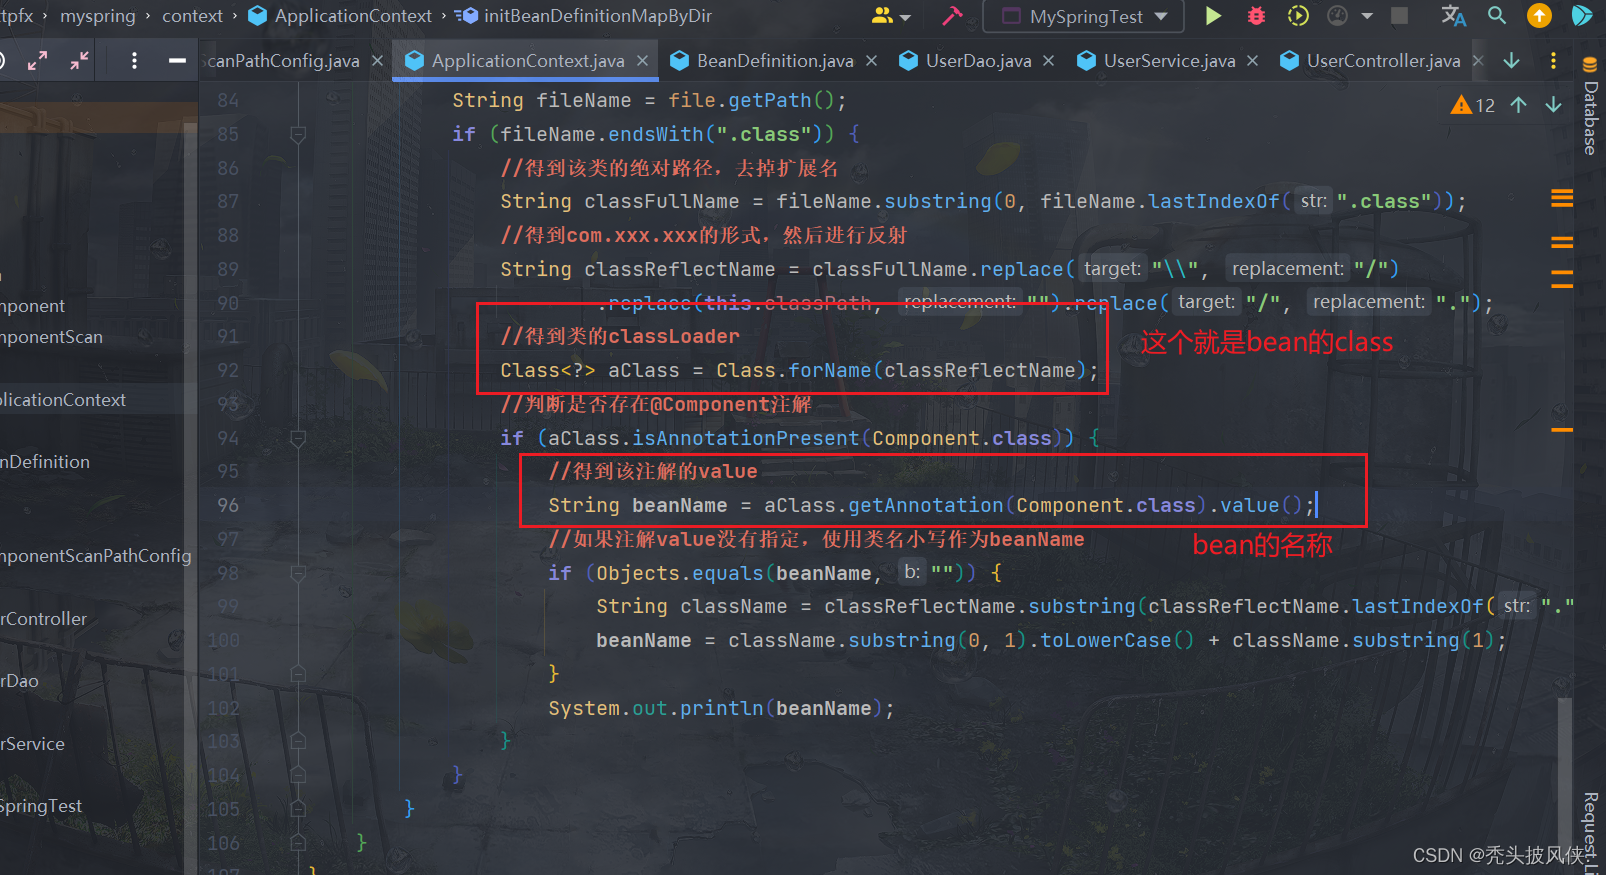This screenshot has width=1606, height=875.
Task: Close the canPathConfig.java tab
Action: (377, 61)
